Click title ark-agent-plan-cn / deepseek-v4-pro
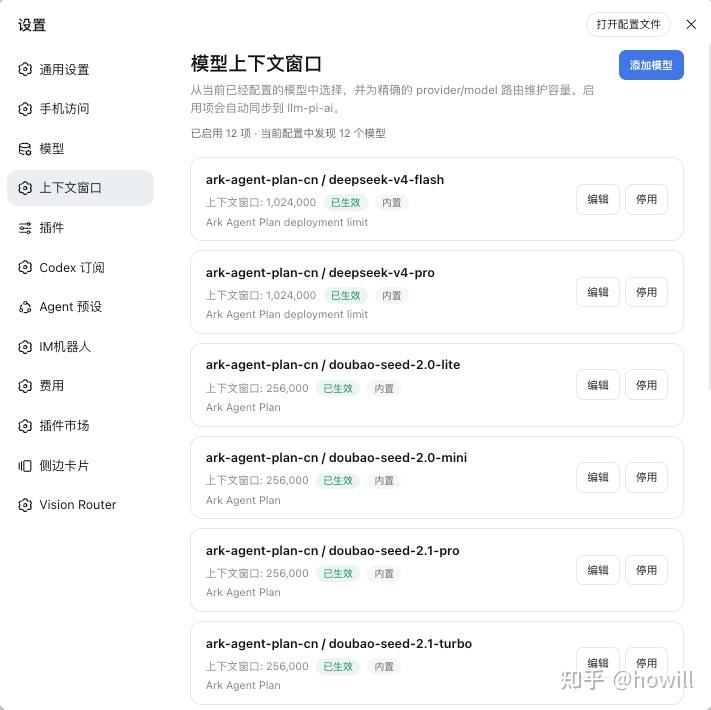The image size is (711, 710). (320, 272)
